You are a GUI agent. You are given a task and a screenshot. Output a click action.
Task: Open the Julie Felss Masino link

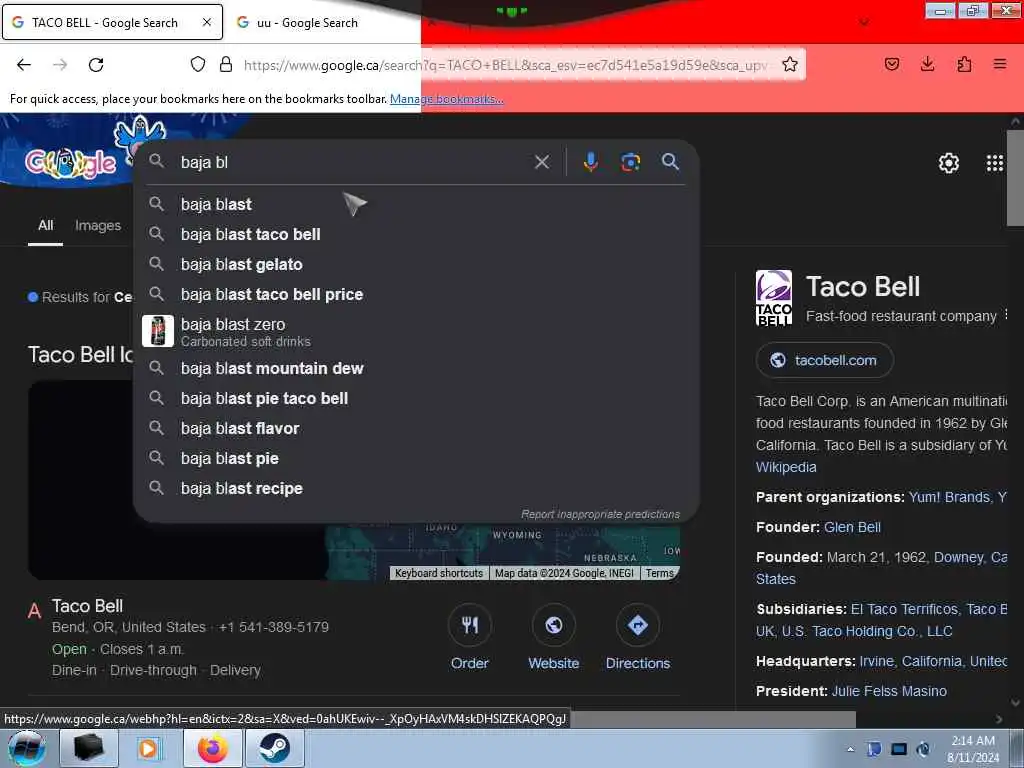click(x=889, y=691)
